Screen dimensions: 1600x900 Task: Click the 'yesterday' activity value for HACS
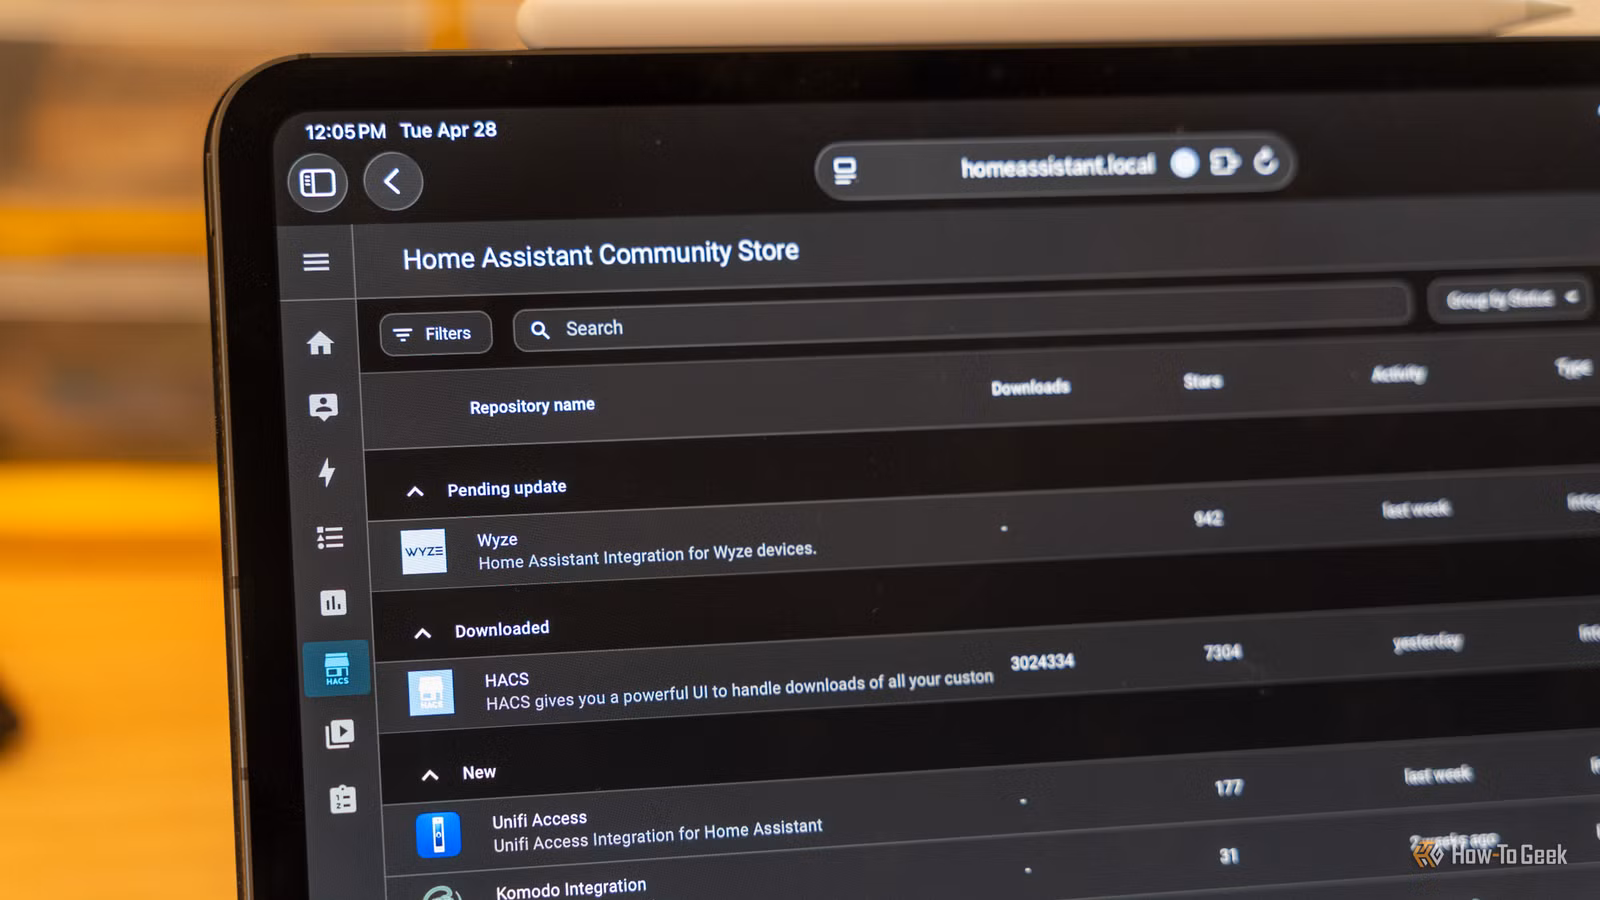point(1427,641)
